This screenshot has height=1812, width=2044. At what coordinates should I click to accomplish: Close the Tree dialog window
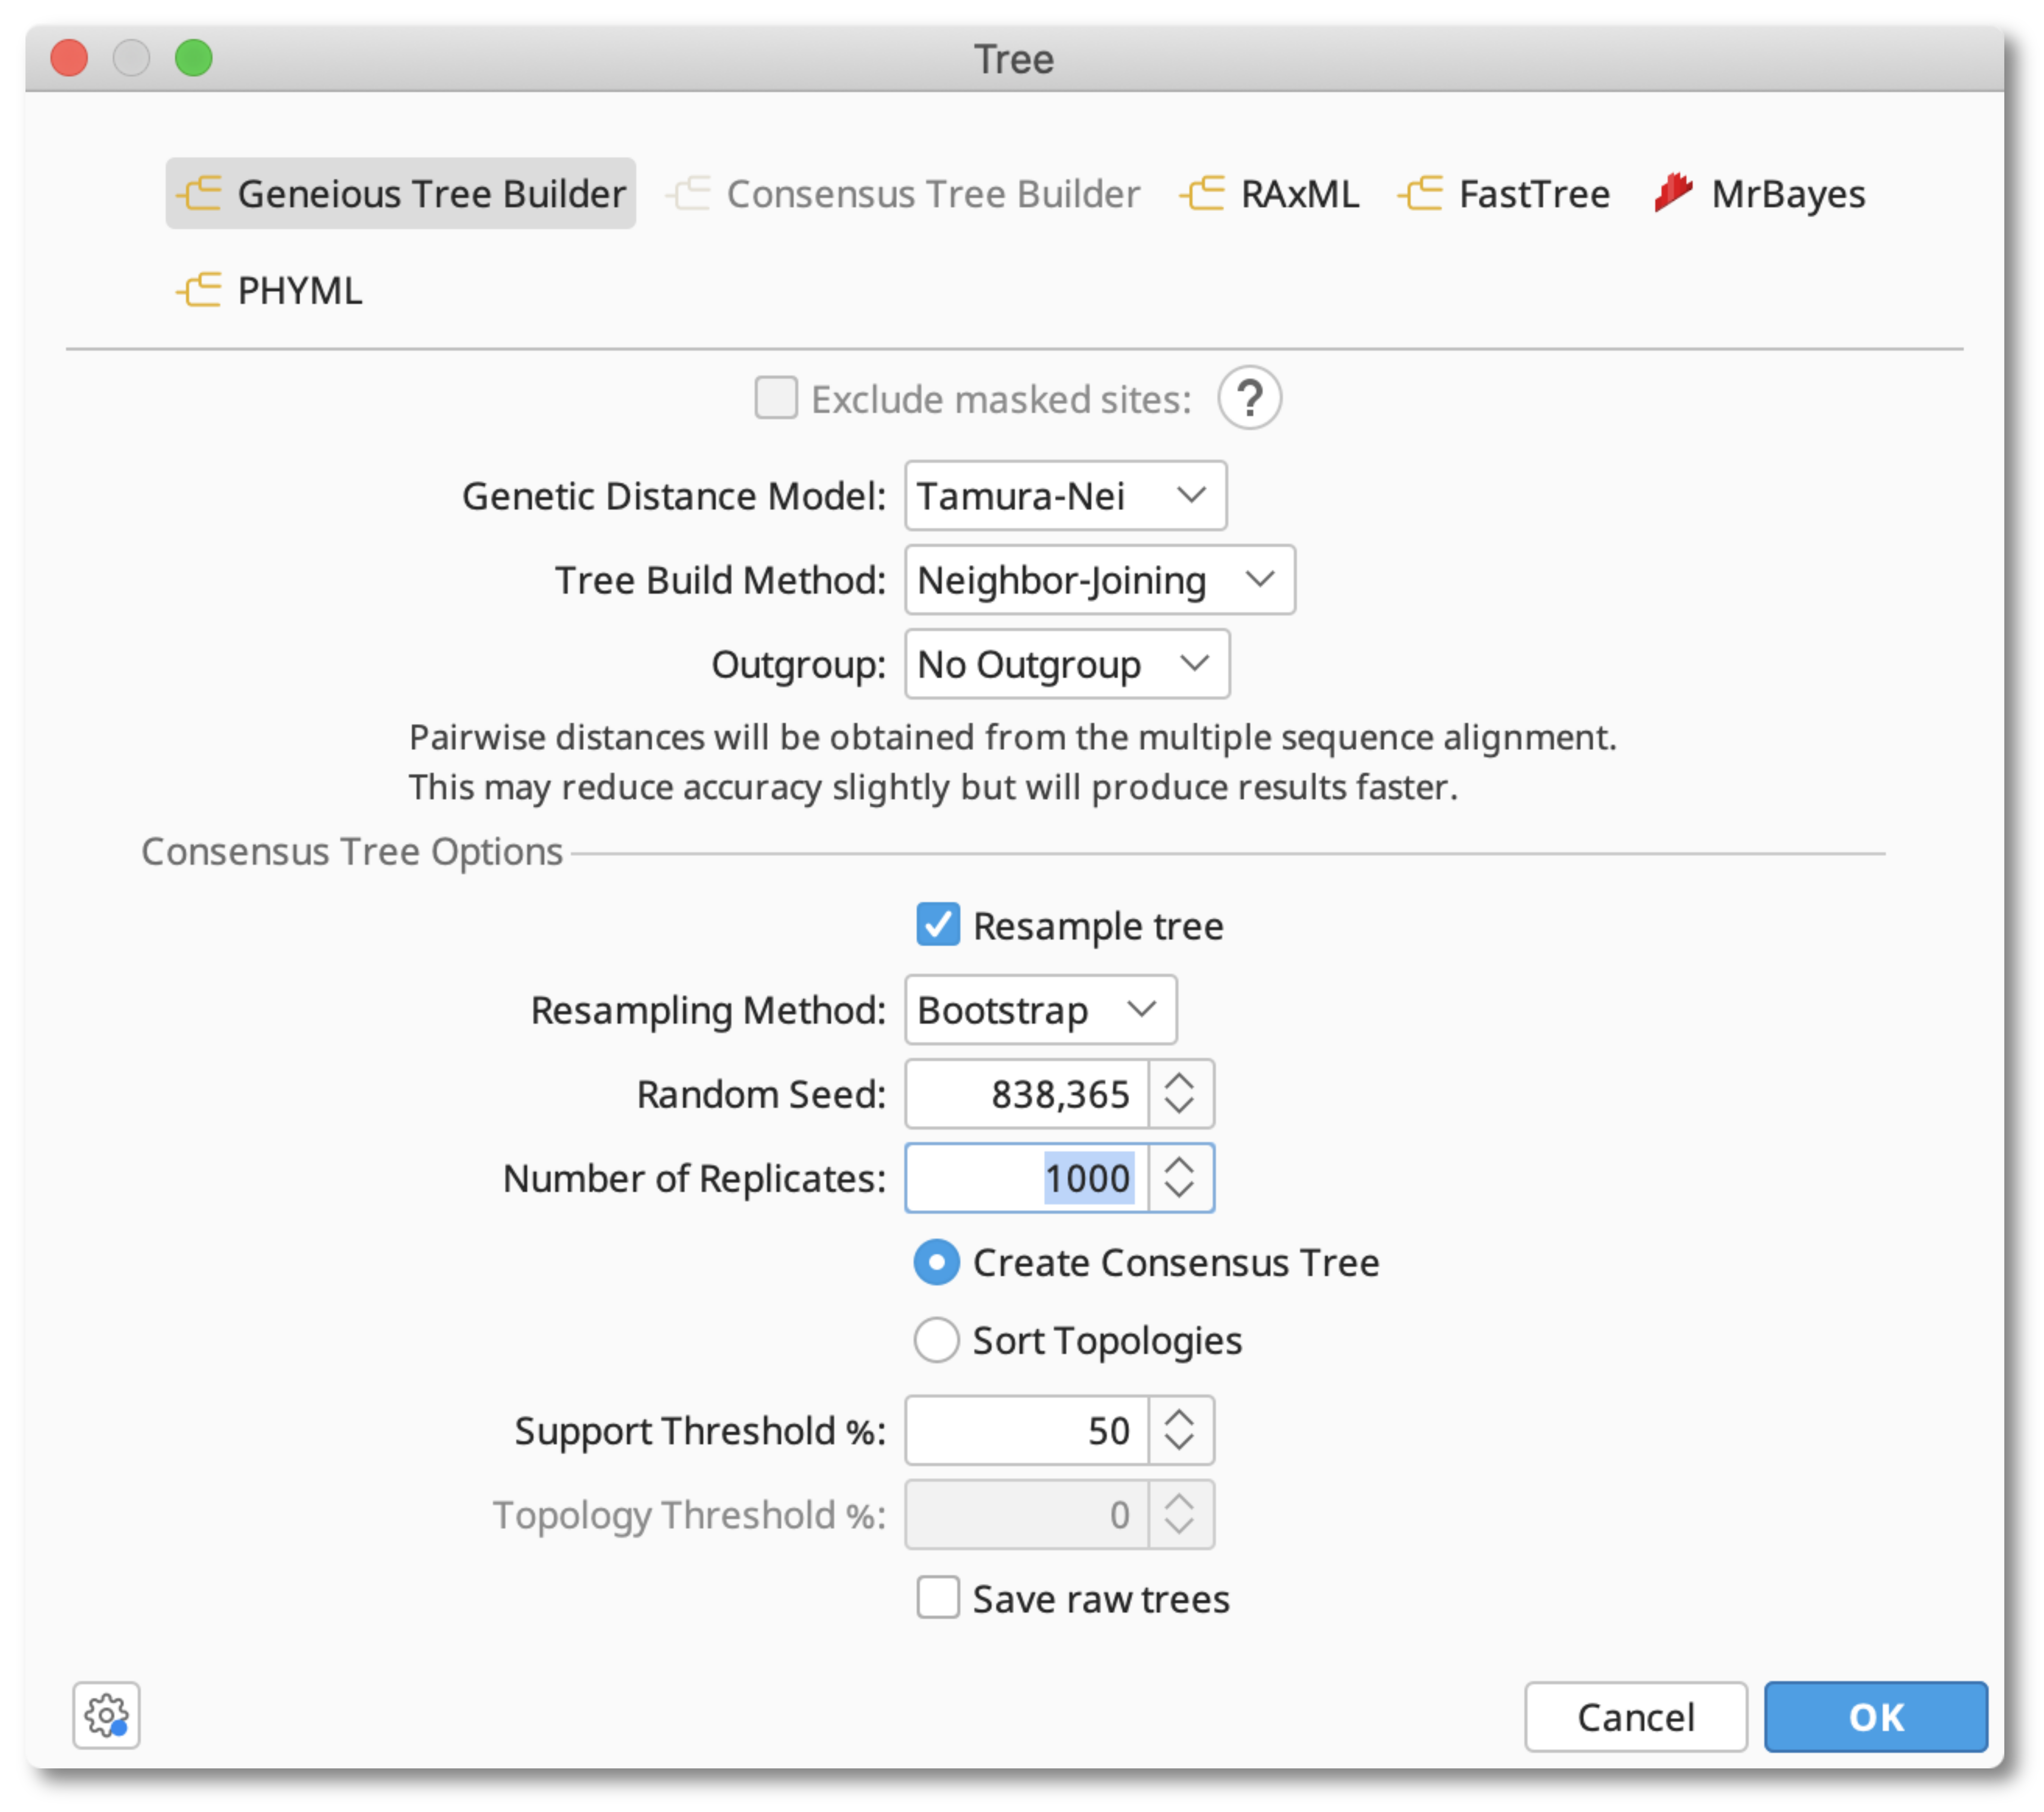pos(69,58)
